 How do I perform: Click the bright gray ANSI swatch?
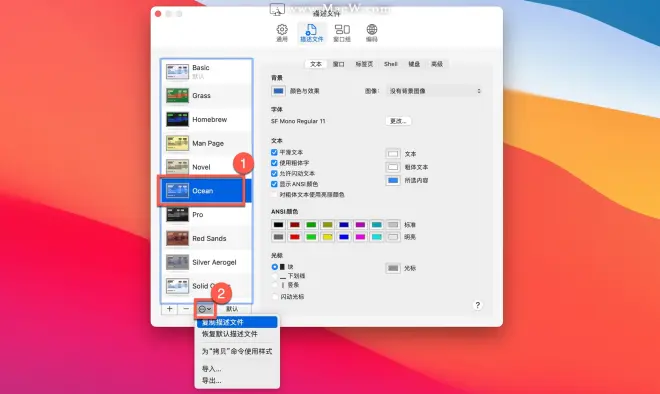pyautogui.click(x=278, y=237)
